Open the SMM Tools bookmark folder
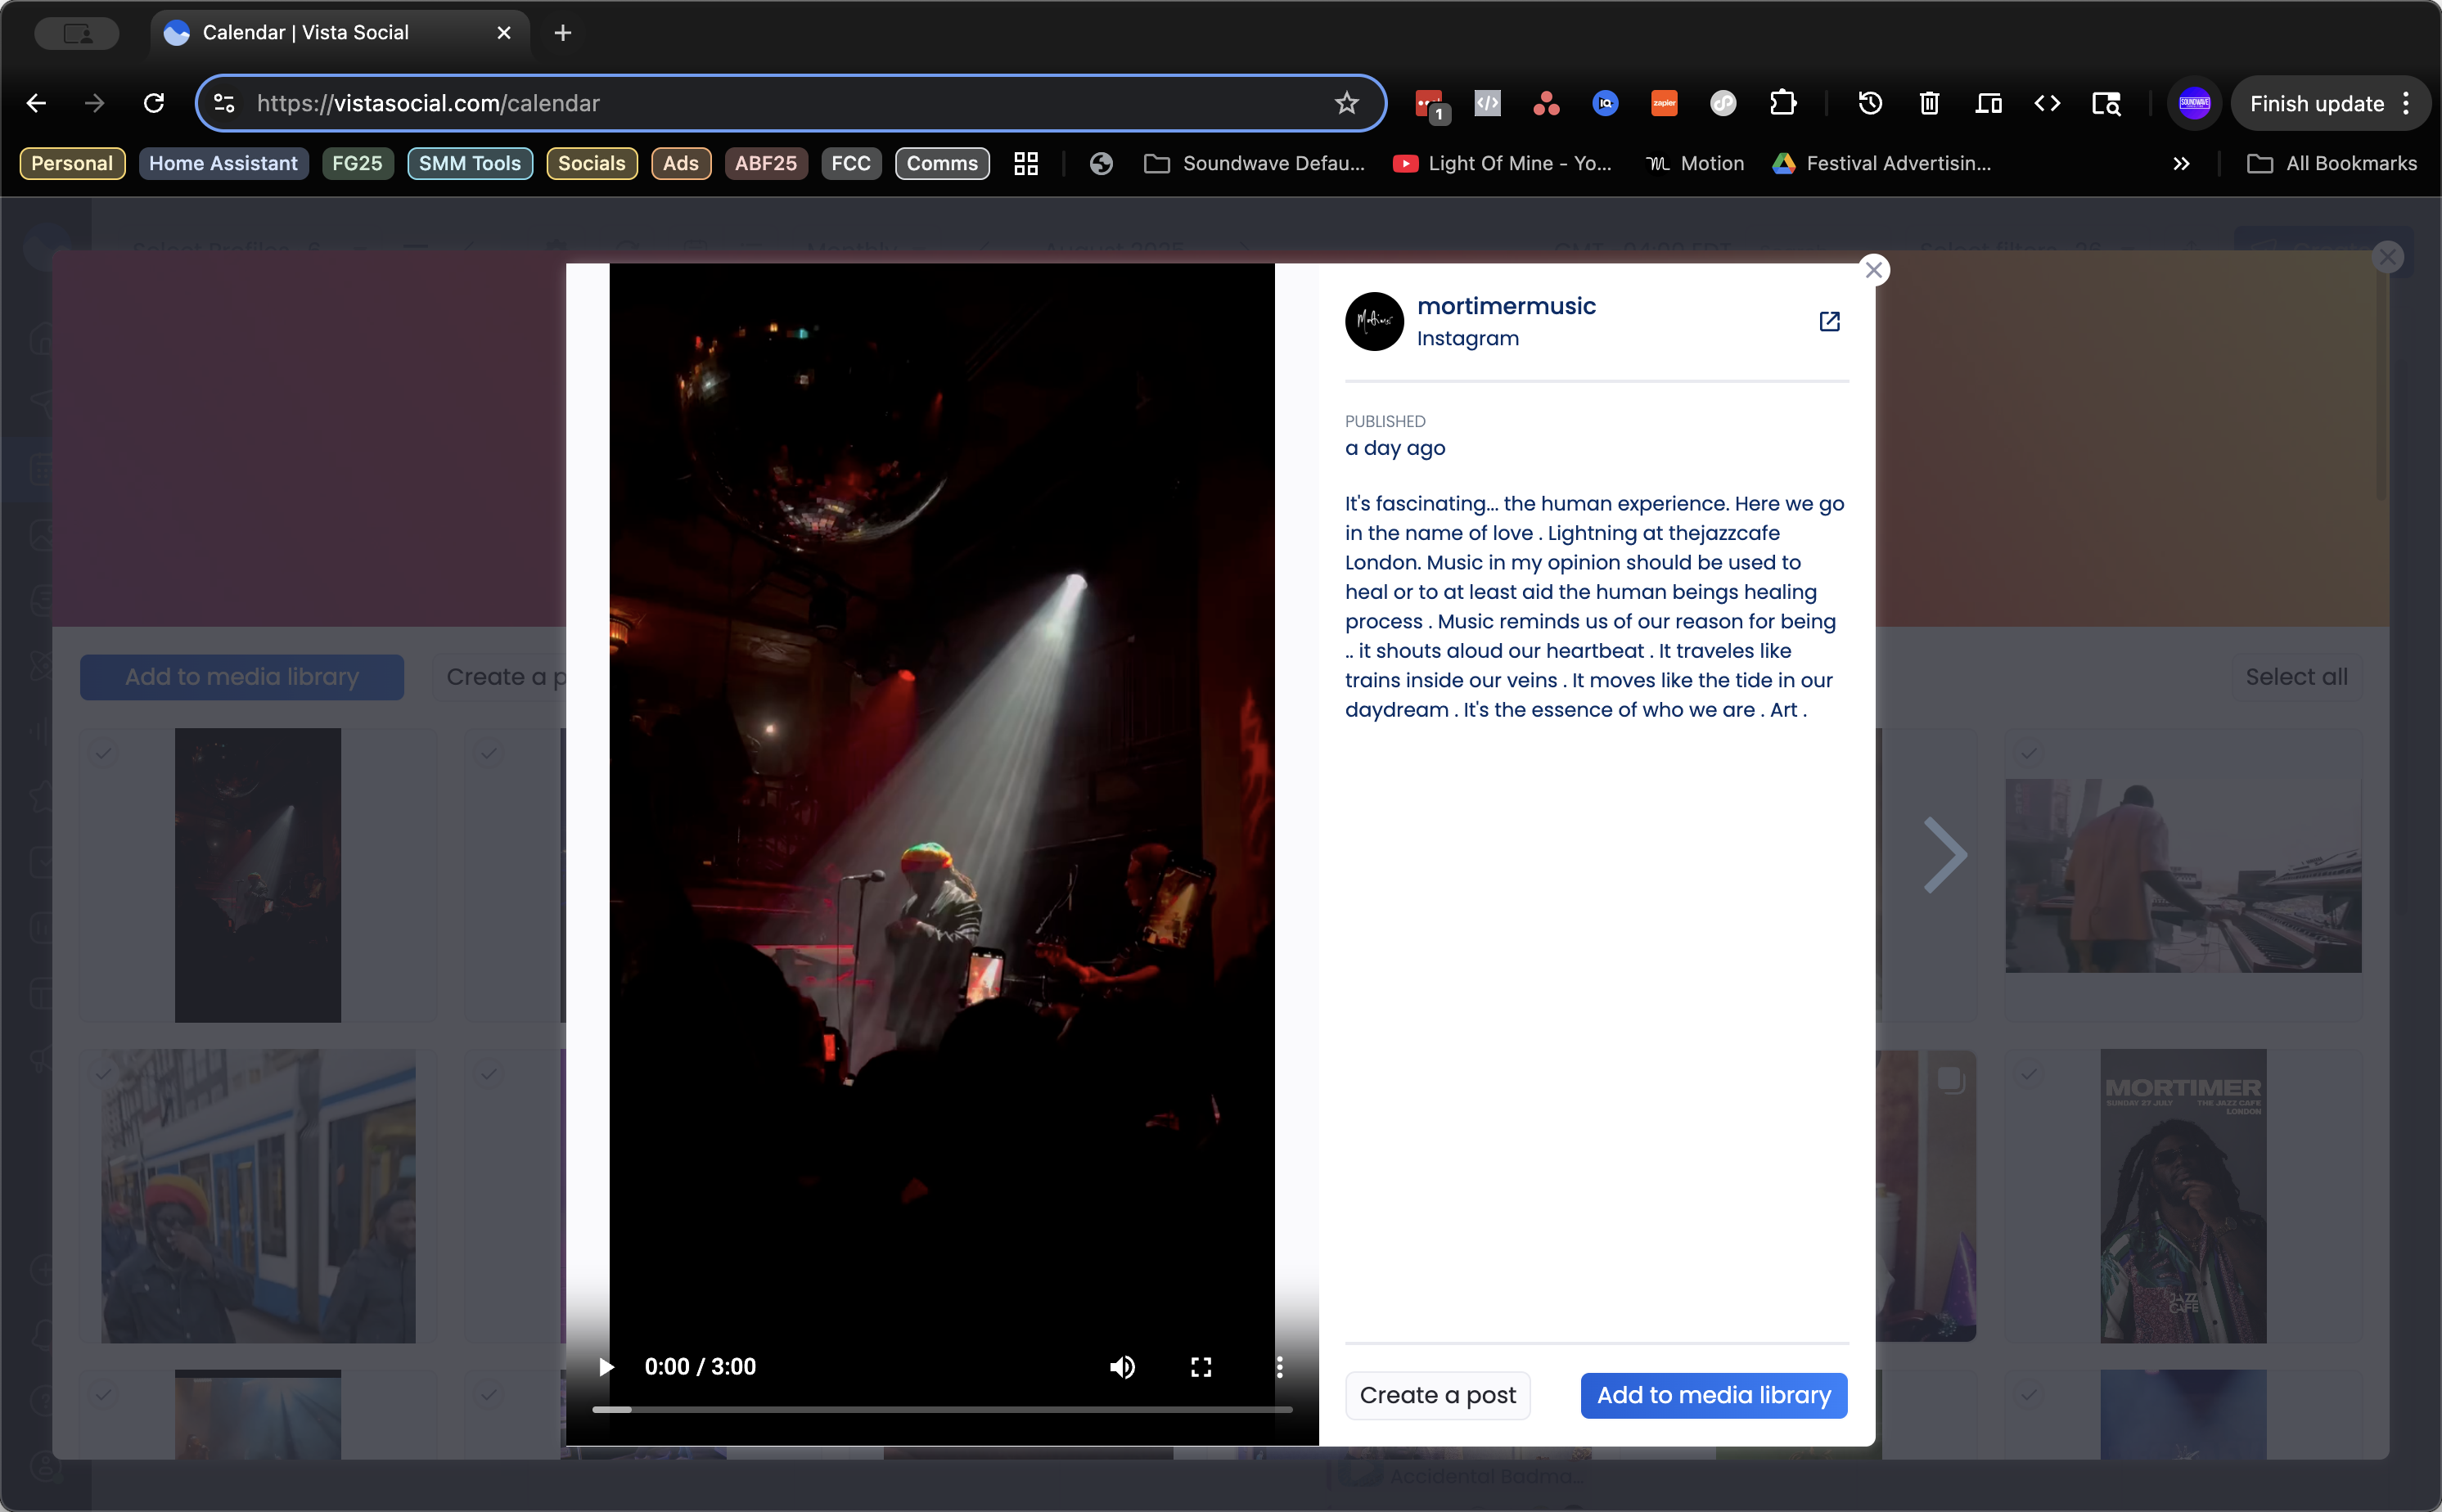2442x1512 pixels. point(469,163)
